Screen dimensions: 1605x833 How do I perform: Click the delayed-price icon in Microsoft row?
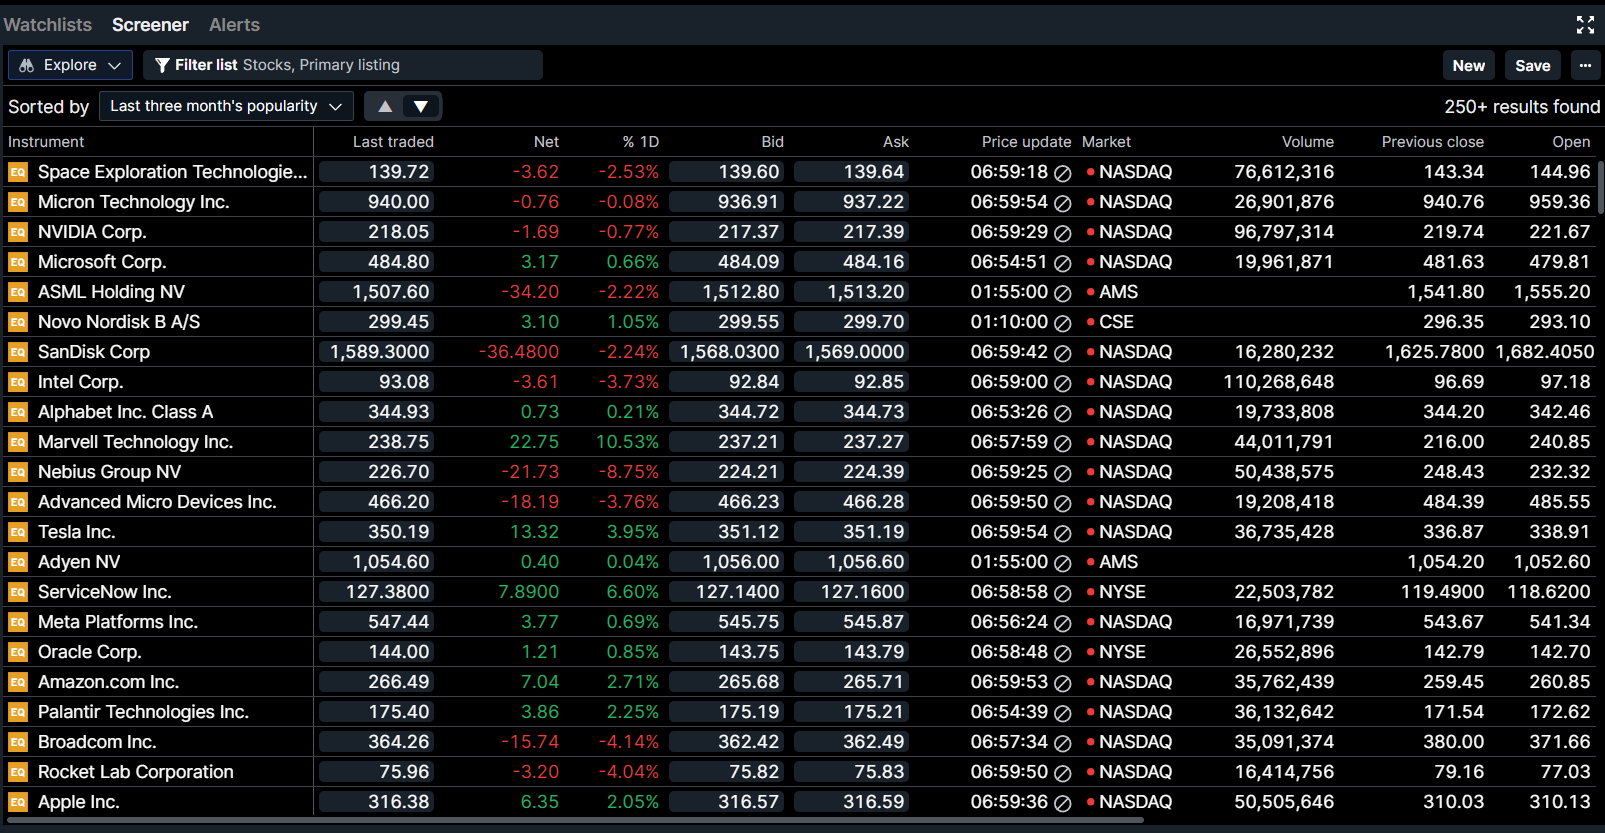(1063, 263)
